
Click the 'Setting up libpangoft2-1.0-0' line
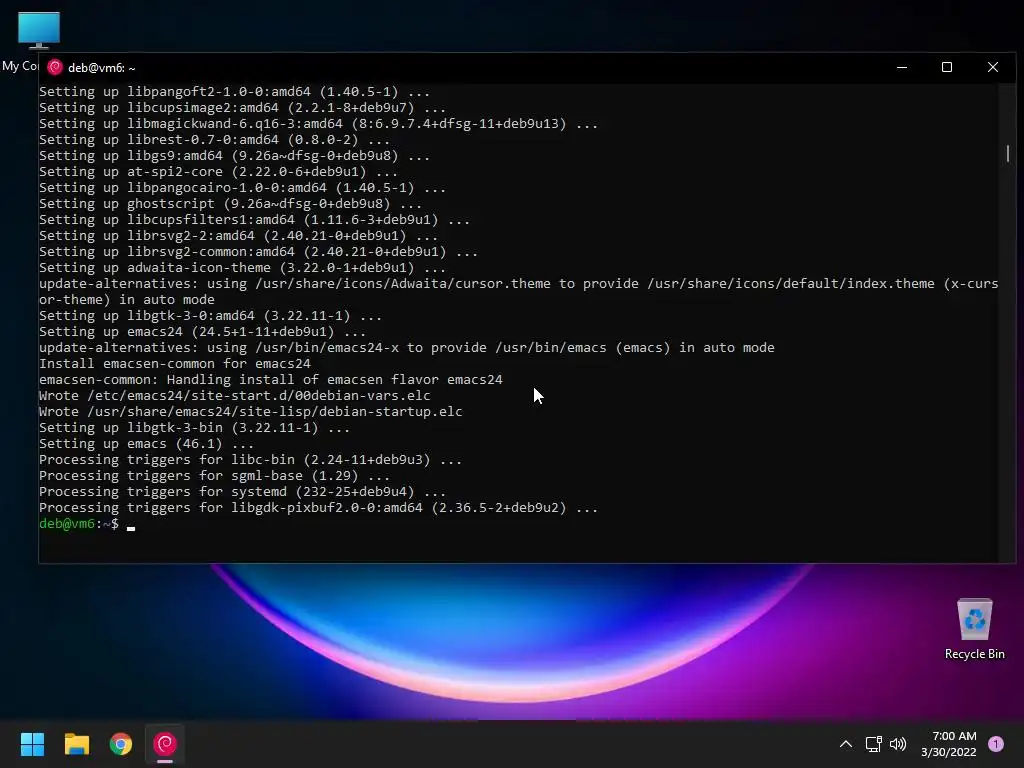tap(234, 92)
